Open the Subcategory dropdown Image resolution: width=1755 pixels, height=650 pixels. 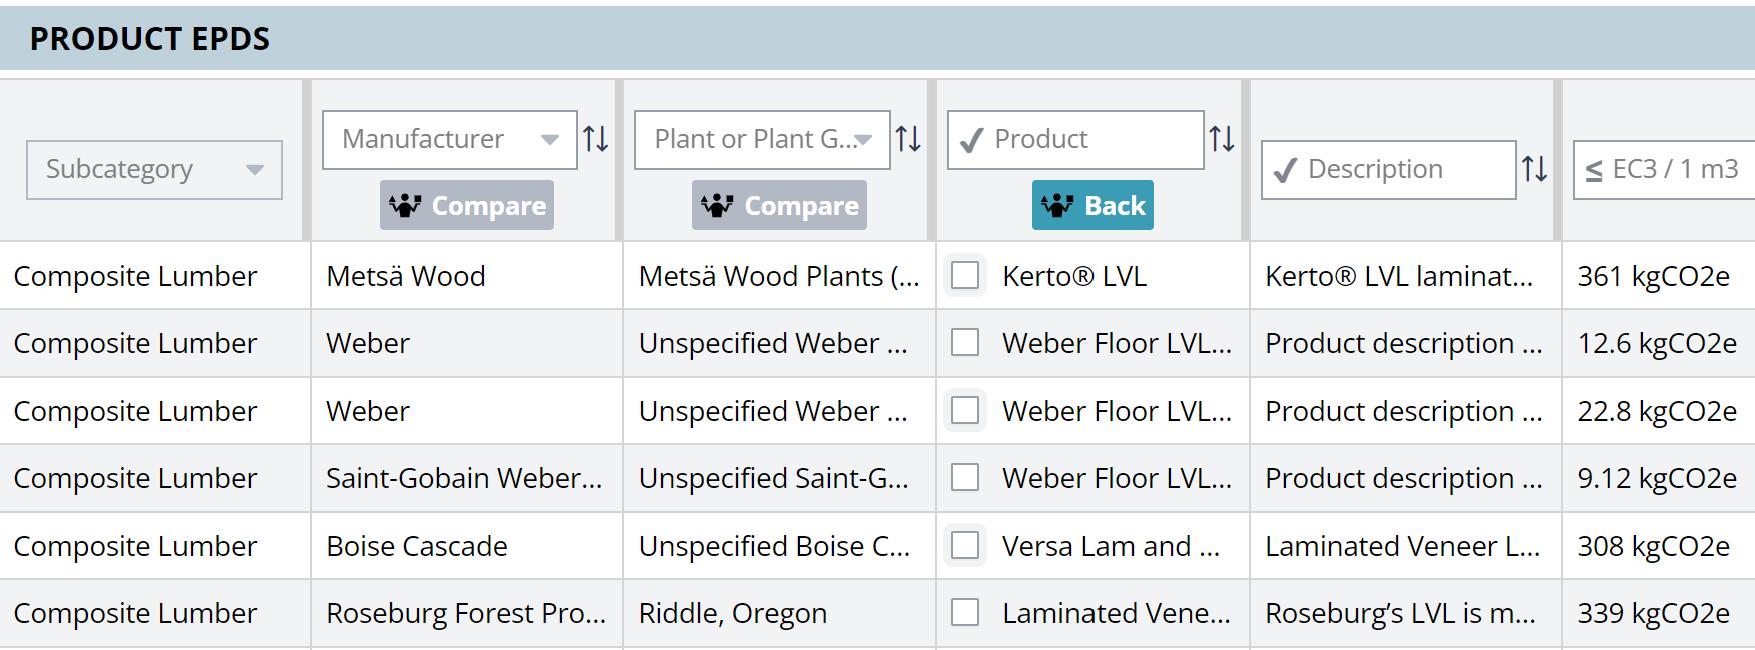pyautogui.click(x=154, y=169)
